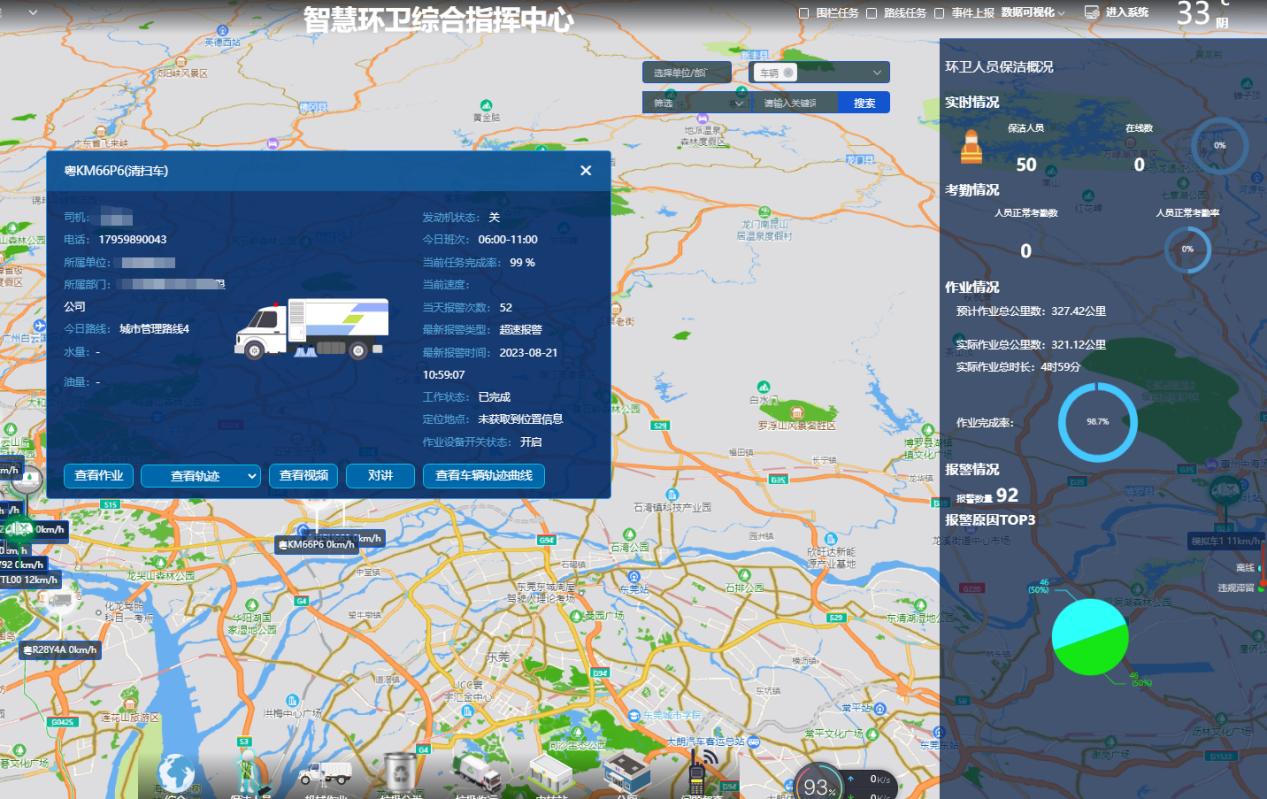
Task: Select the mechanized sweeper truck dock icon
Action: pyautogui.click(x=324, y=774)
